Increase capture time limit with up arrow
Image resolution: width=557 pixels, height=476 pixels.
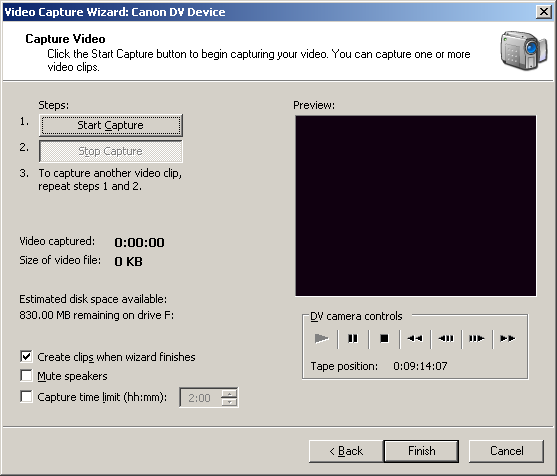pos(229,393)
